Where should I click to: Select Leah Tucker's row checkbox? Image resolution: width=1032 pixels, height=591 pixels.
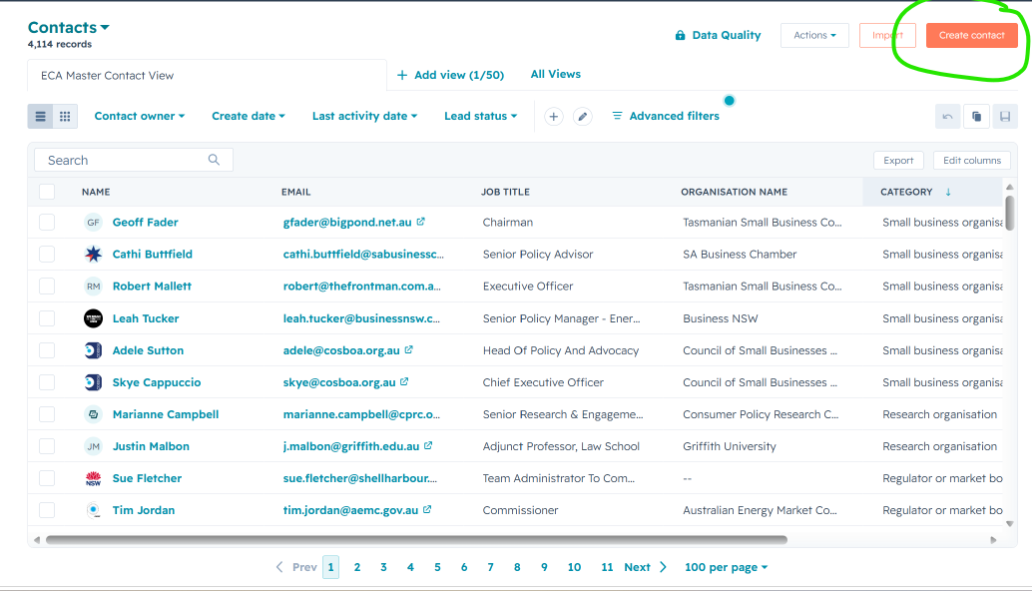[x=47, y=319]
